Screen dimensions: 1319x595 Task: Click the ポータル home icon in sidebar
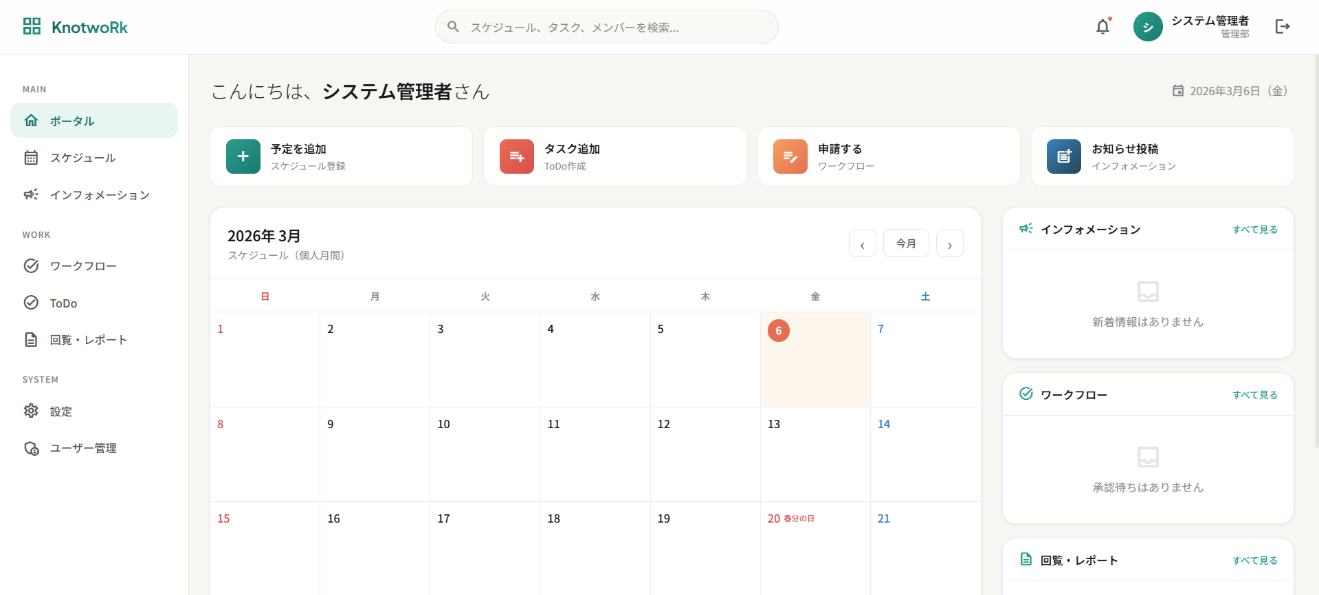(31, 121)
